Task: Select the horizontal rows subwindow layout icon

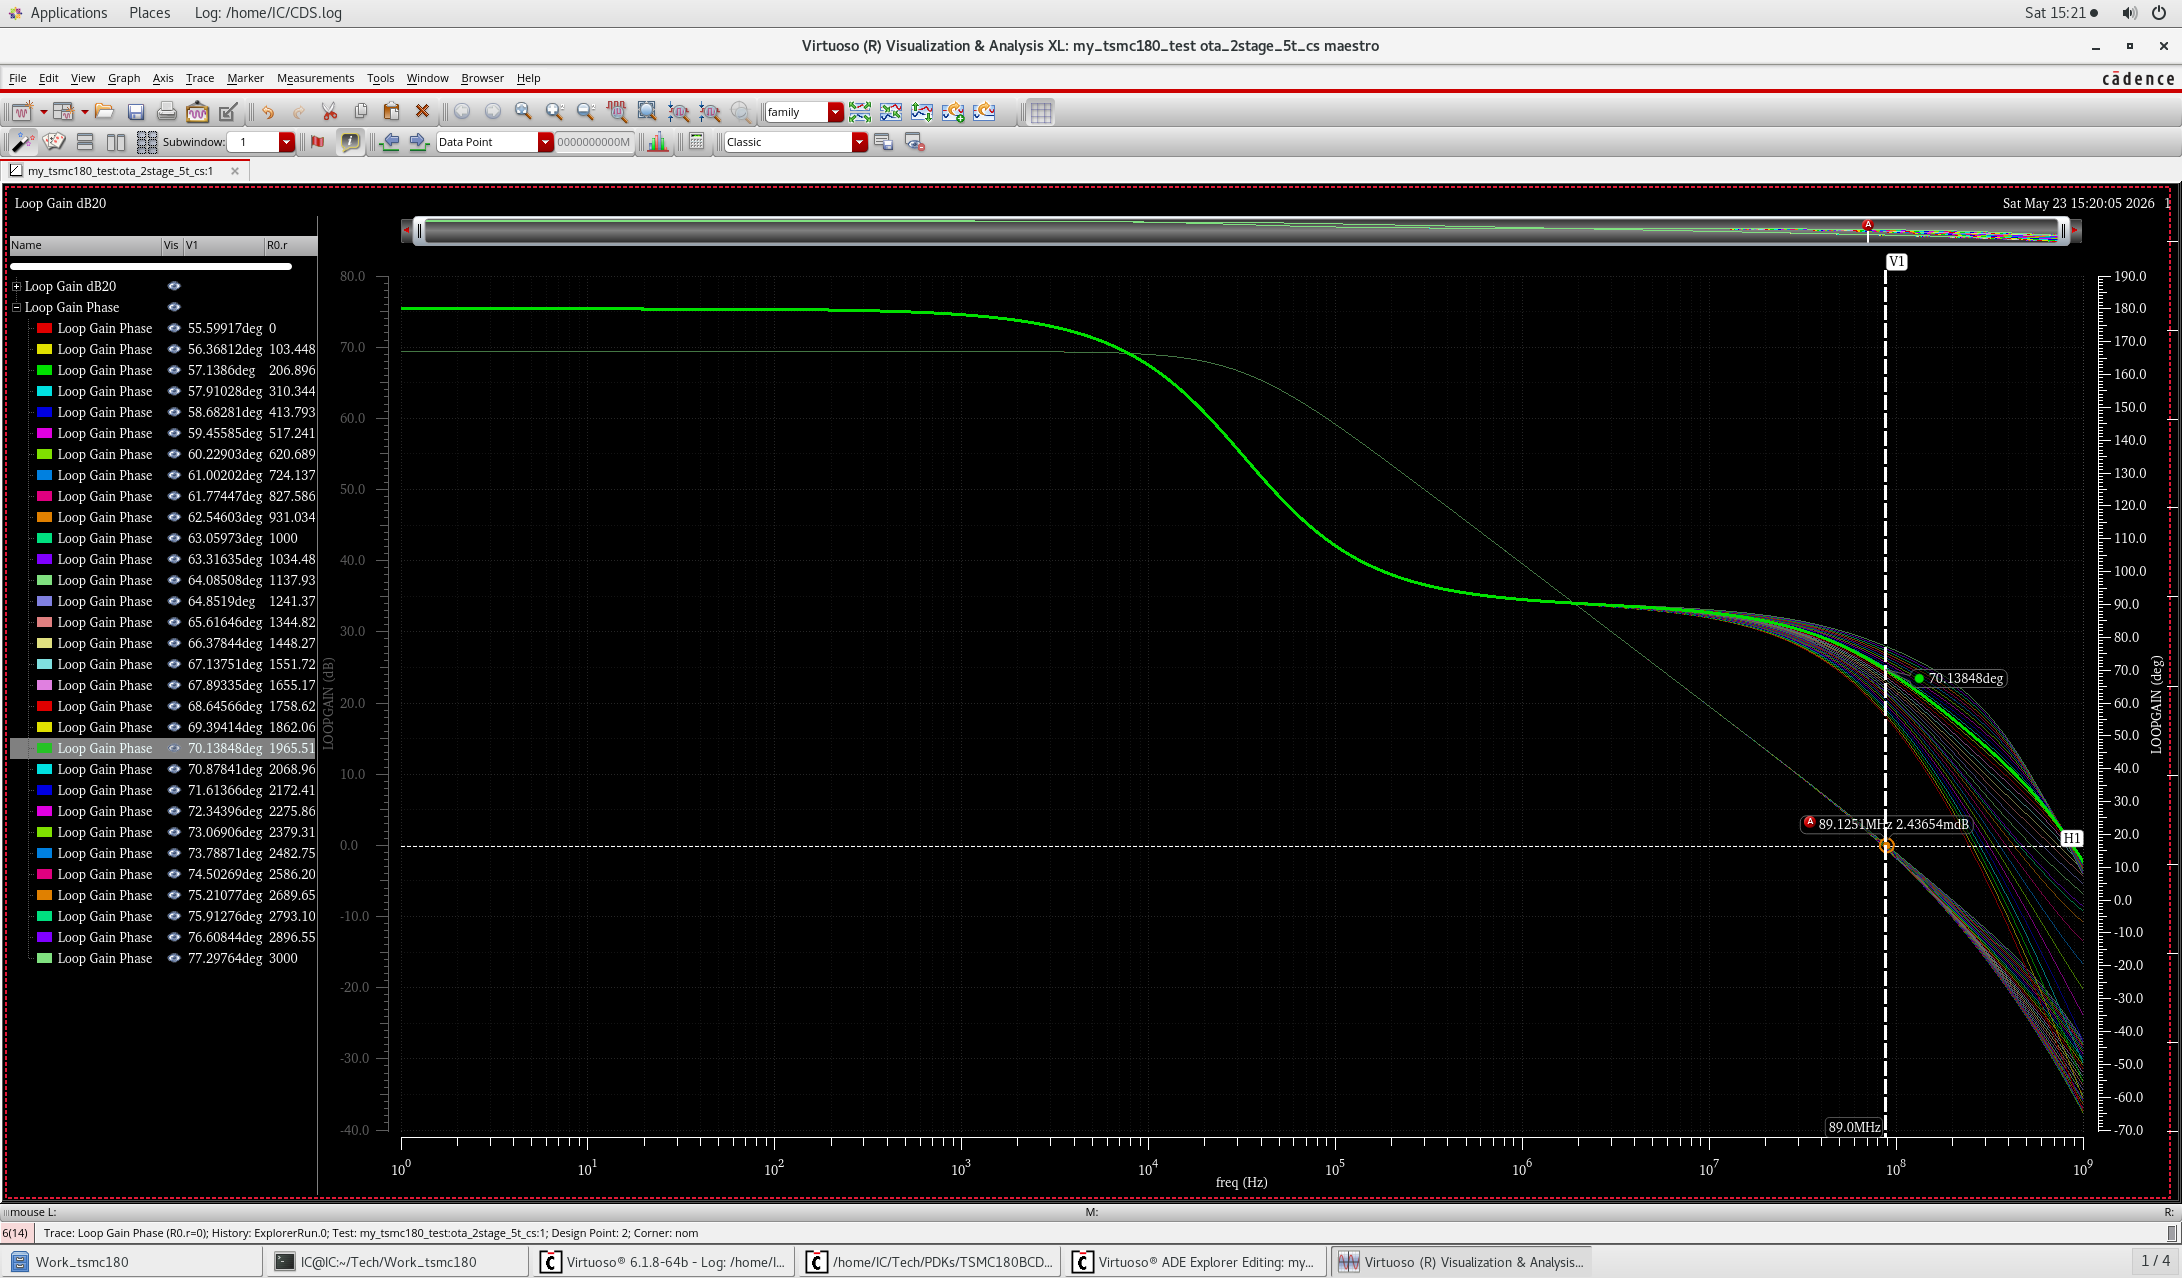Action: [x=85, y=142]
